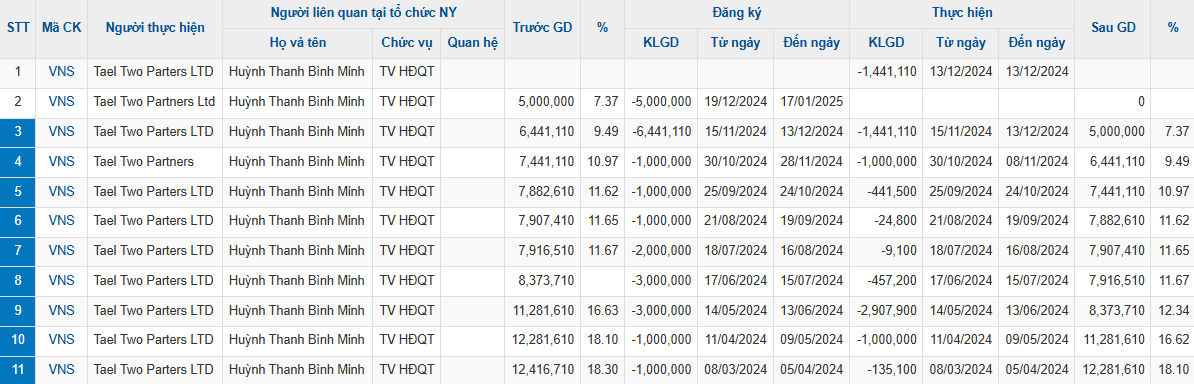This screenshot has height=384, width=1194.
Task: Click the -2,907,900 executed volume cell
Action: pos(887,310)
